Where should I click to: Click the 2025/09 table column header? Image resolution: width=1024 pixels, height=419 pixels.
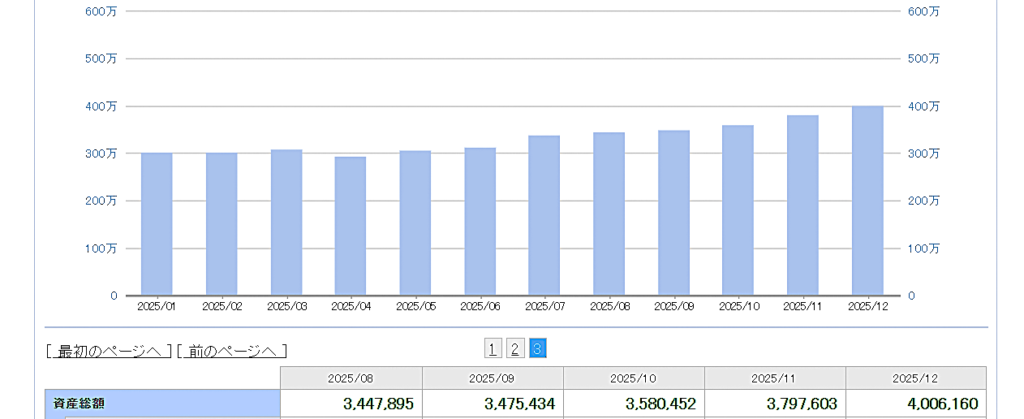pos(492,379)
